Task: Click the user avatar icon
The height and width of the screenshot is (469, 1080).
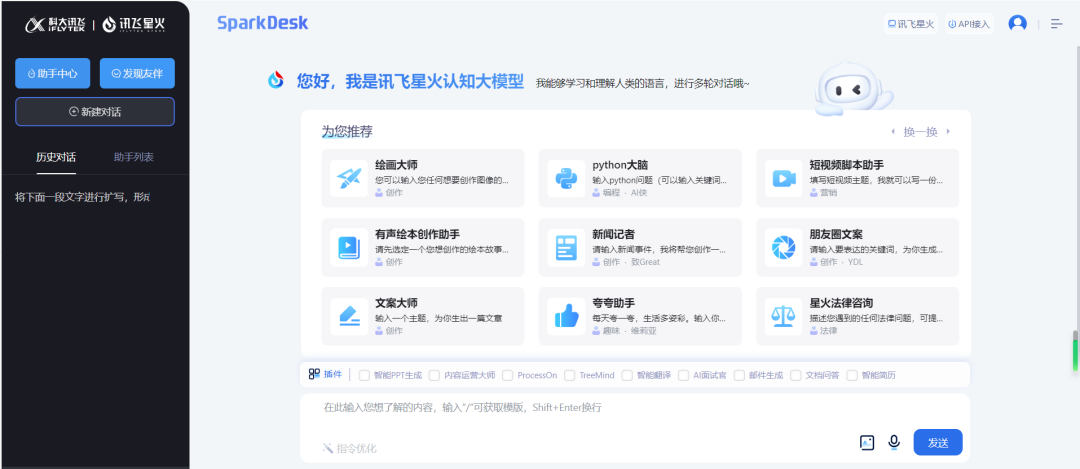Action: (x=1017, y=23)
